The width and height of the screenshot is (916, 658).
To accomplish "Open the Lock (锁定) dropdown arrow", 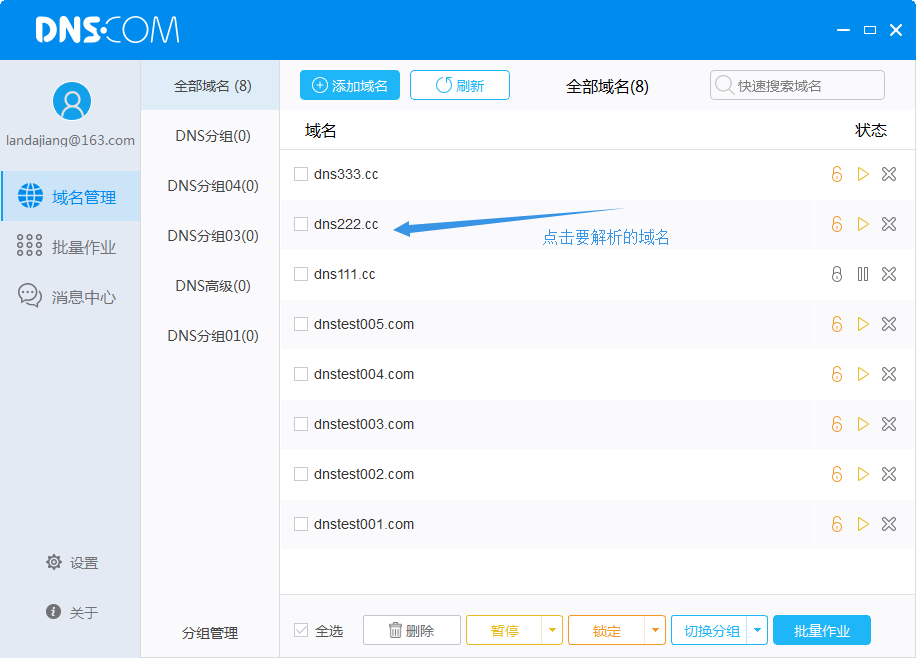I will (x=655, y=630).
